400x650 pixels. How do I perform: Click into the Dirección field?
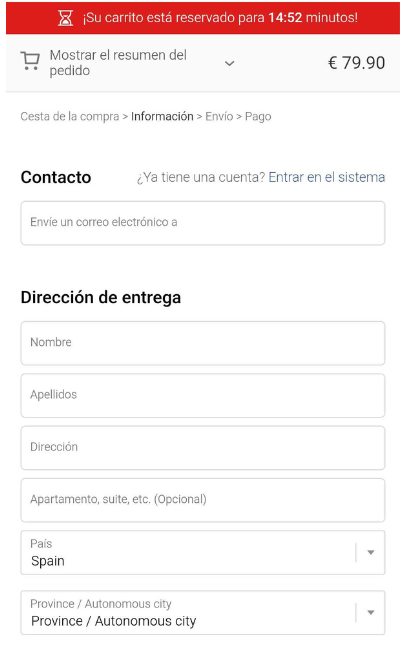point(203,448)
